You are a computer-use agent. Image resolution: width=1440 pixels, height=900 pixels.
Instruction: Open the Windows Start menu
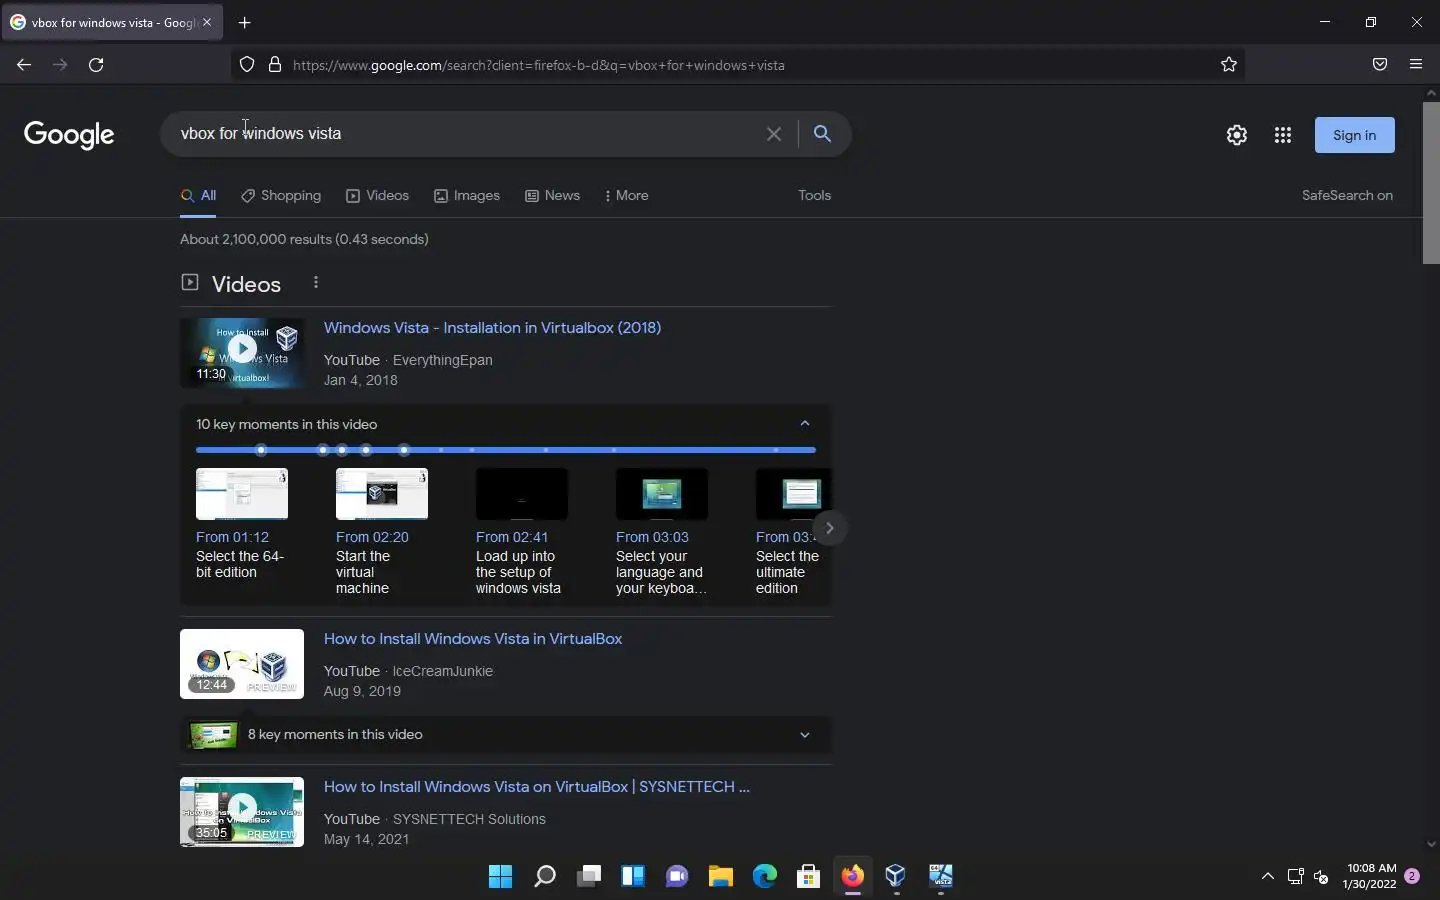click(x=501, y=877)
